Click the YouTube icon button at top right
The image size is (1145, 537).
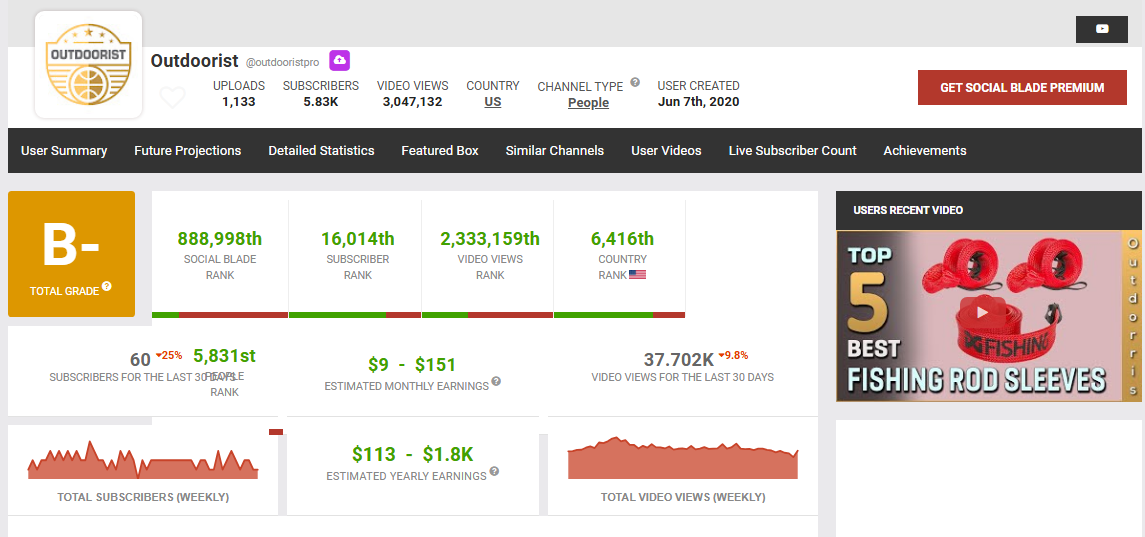coord(1102,29)
